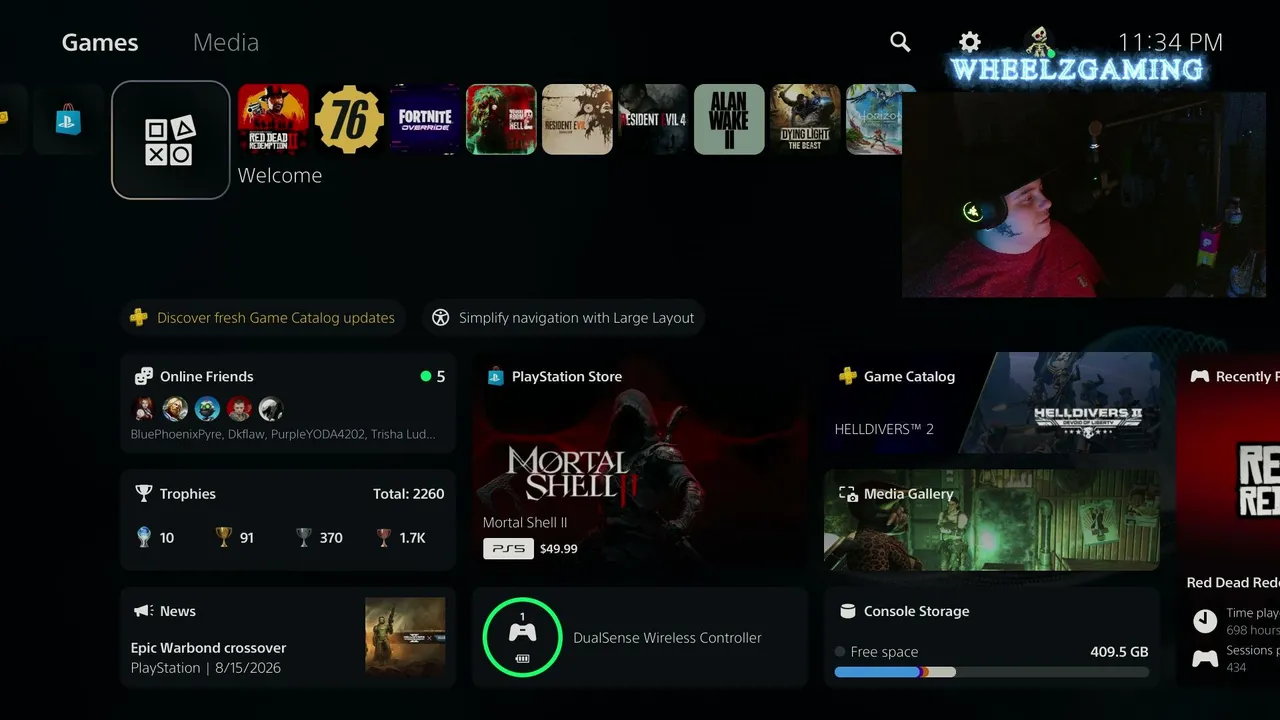Select the Resident Evil biohazard game tile
Viewport: 1280px width, 720px height.
577,119
